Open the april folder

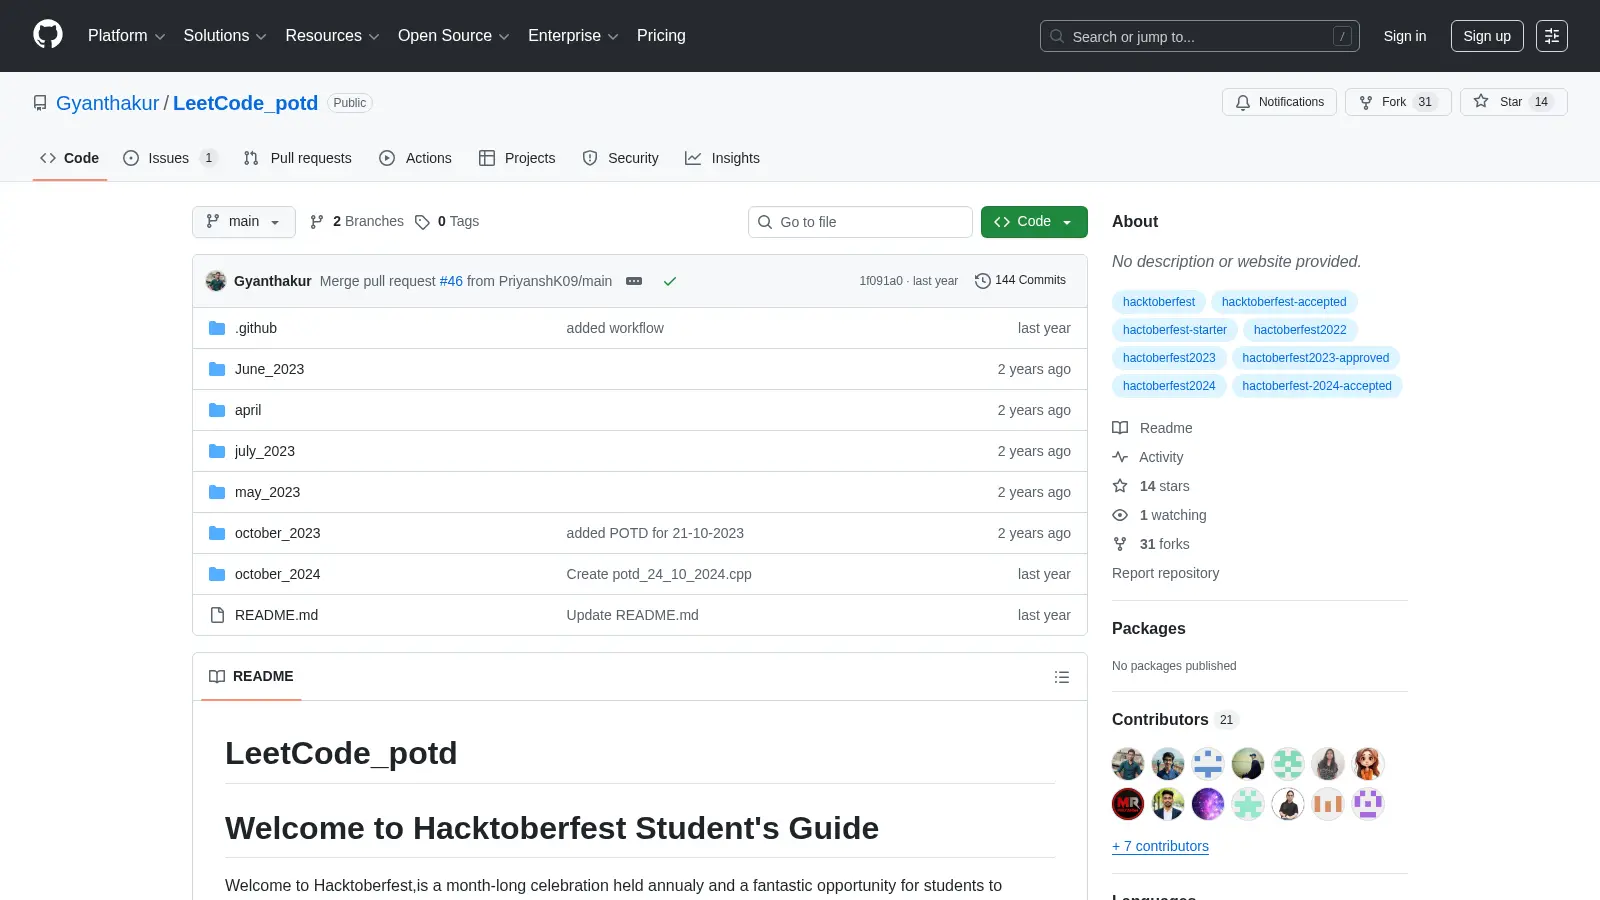(248, 410)
